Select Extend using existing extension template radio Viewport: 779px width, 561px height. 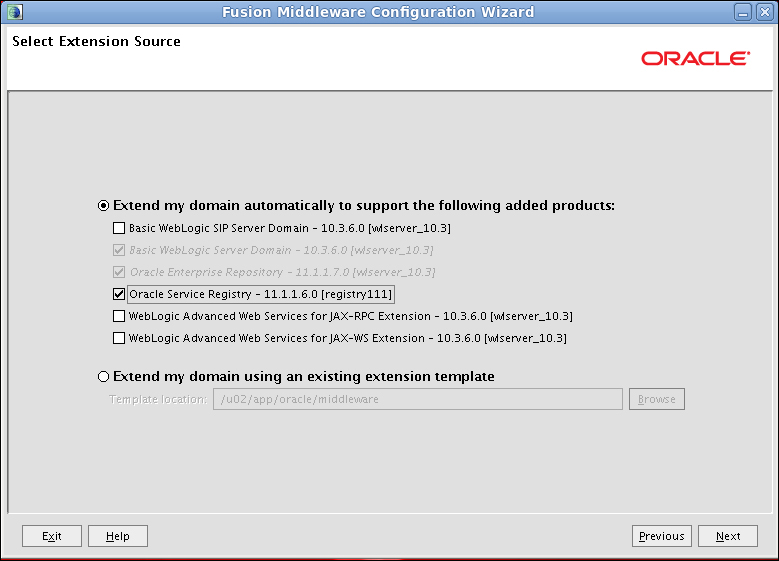103,377
